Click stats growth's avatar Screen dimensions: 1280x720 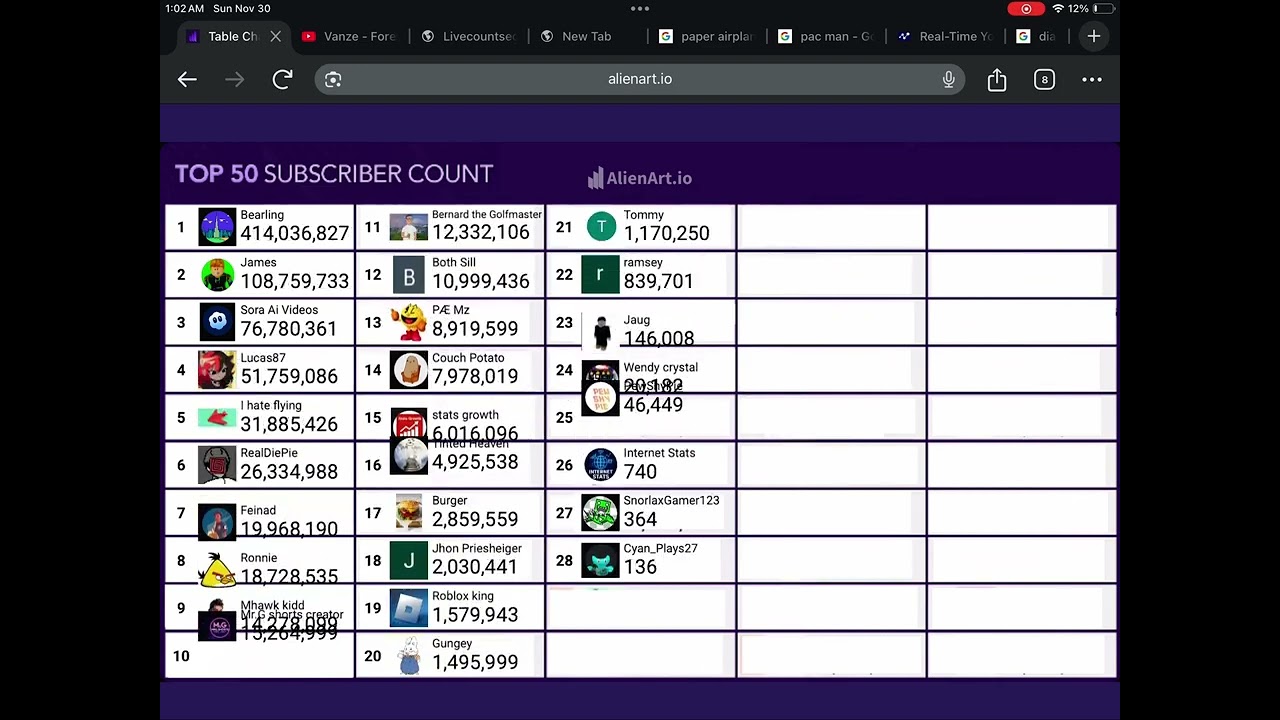pyautogui.click(x=408, y=425)
